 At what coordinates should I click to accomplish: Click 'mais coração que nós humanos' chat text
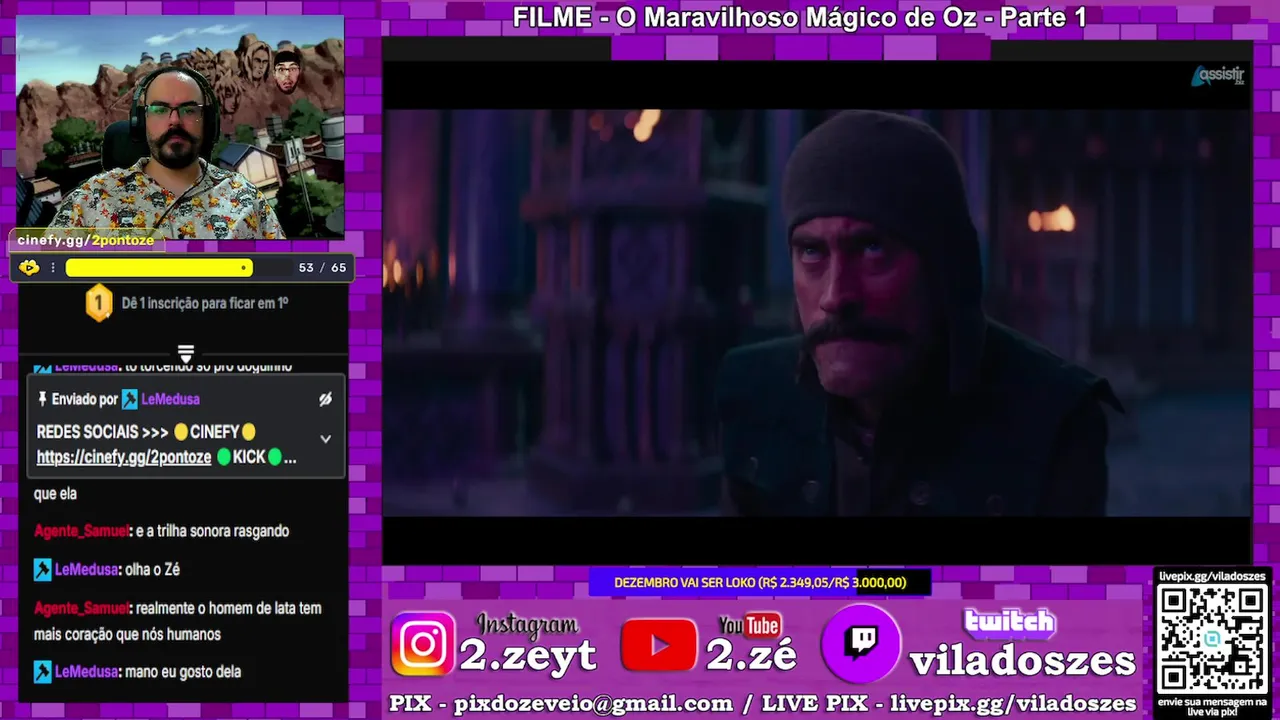(x=127, y=634)
